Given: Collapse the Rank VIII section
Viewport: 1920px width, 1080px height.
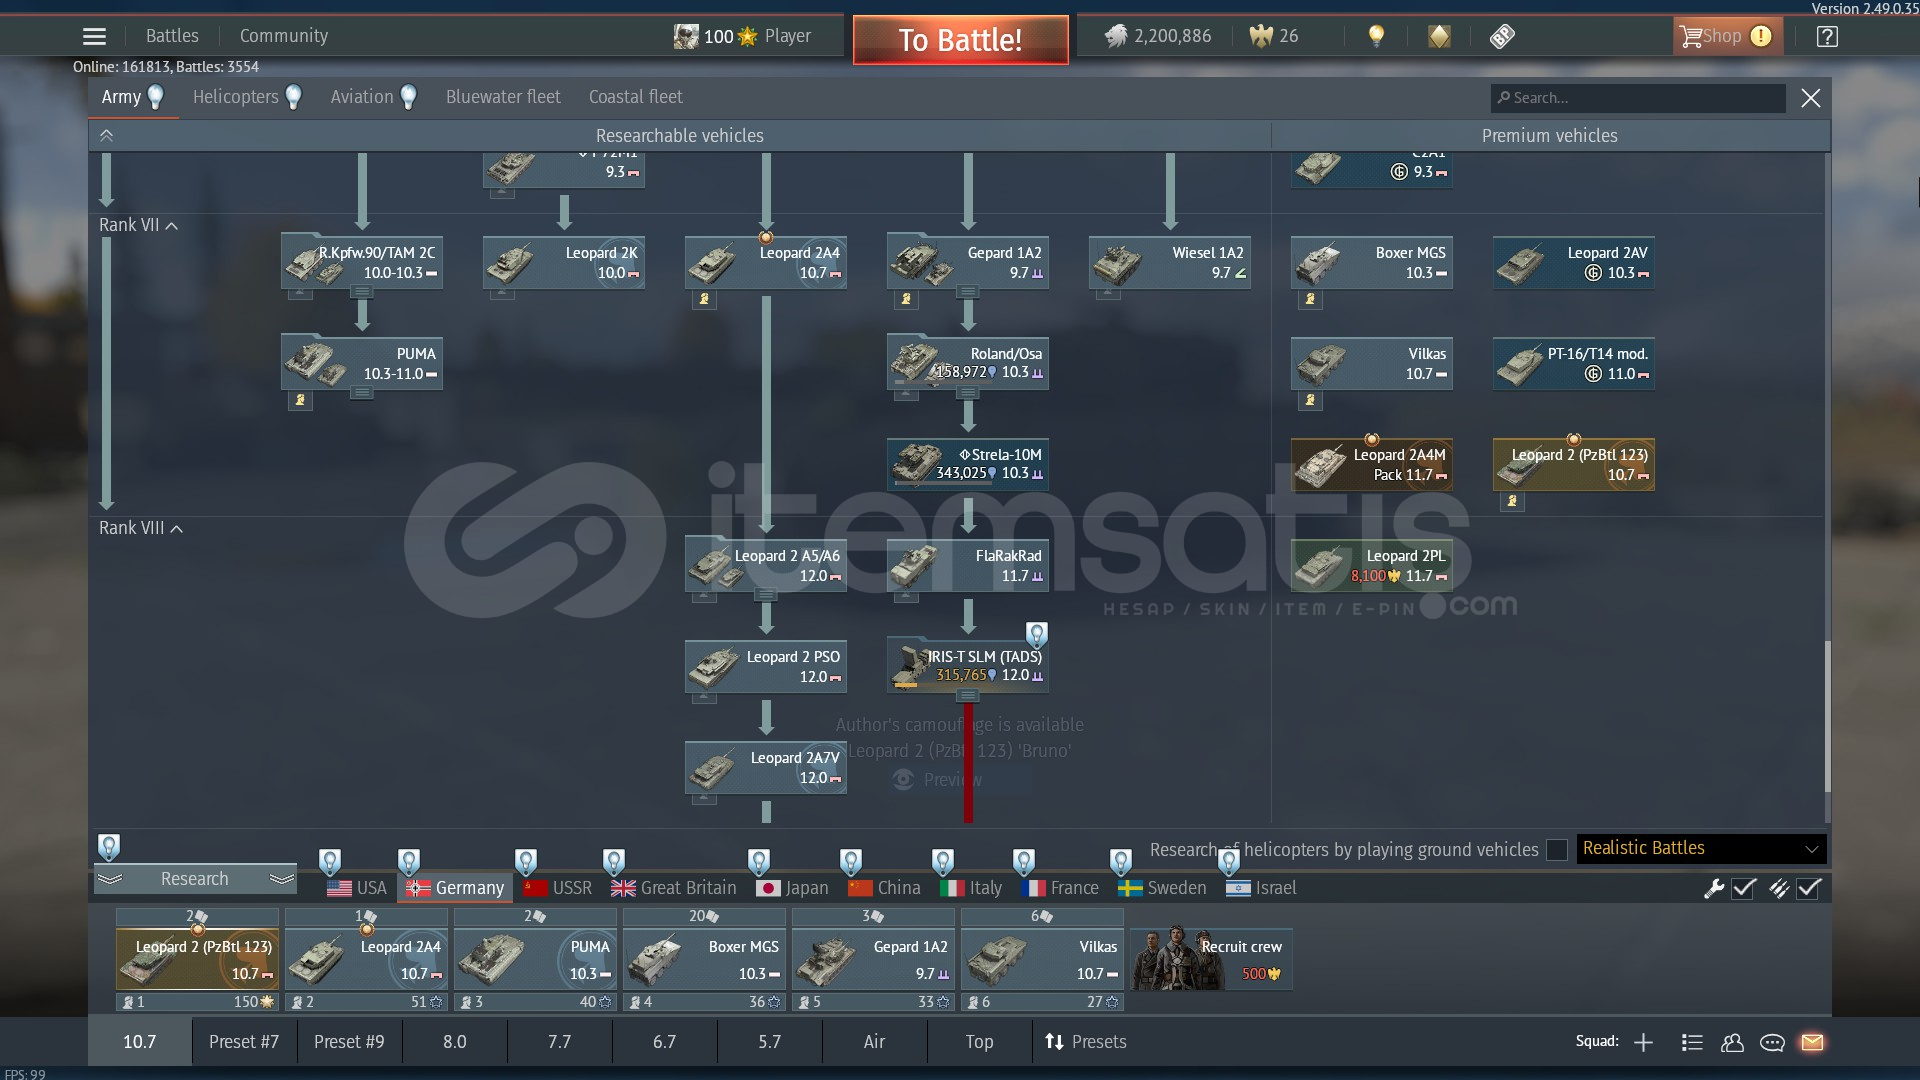Looking at the screenshot, I should click(x=176, y=529).
